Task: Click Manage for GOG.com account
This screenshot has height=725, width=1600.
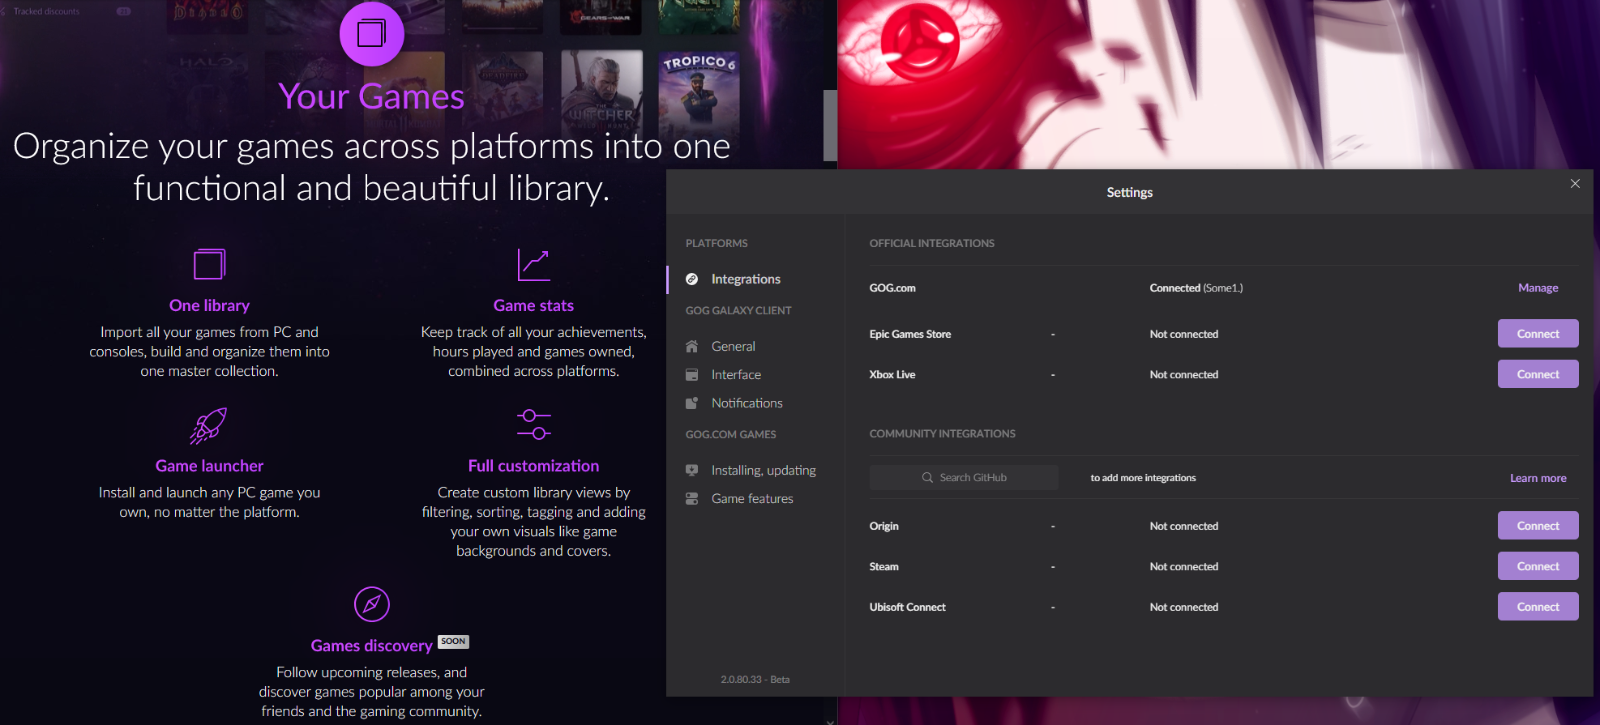Action: point(1538,288)
